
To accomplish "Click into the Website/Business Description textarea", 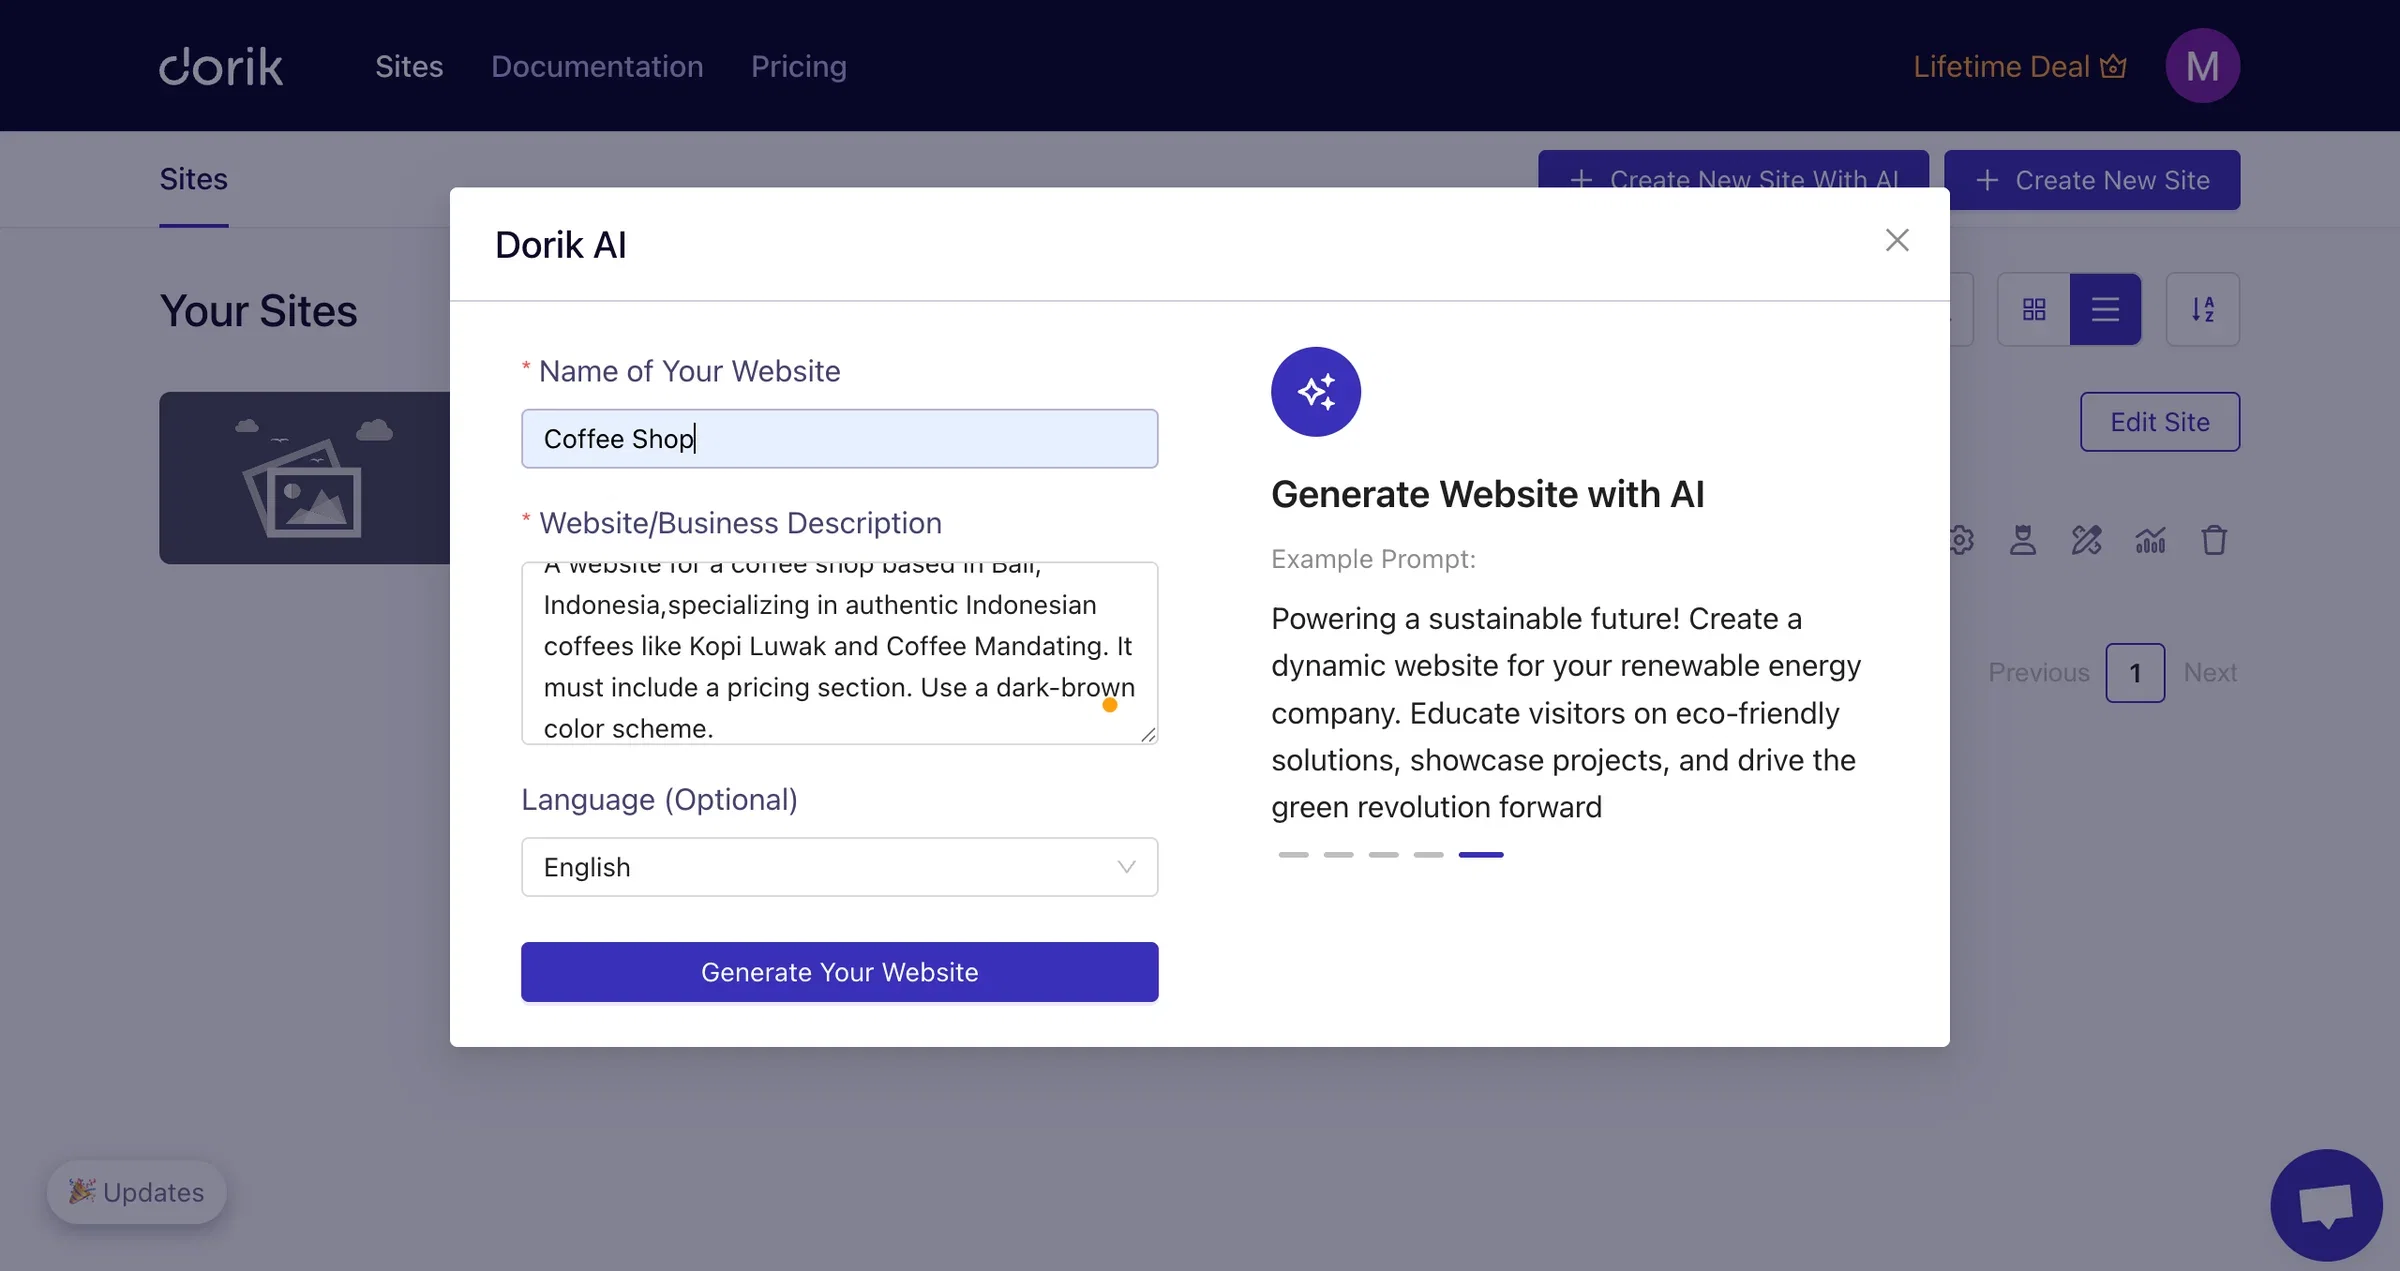I will click(x=839, y=653).
